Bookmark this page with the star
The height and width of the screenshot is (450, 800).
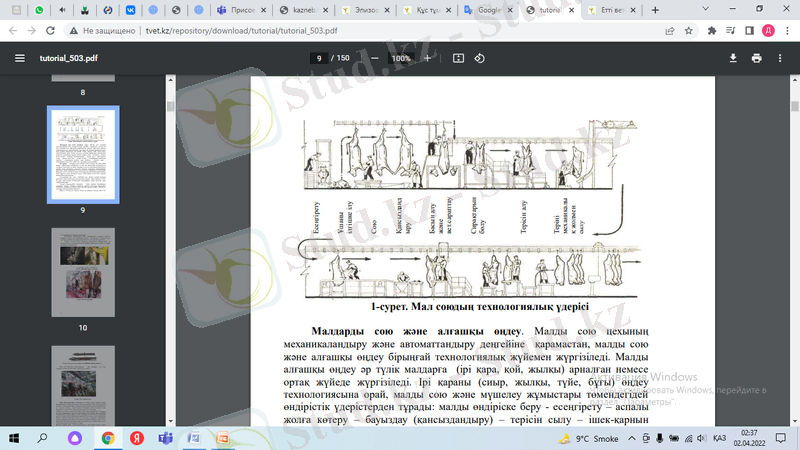[689, 31]
